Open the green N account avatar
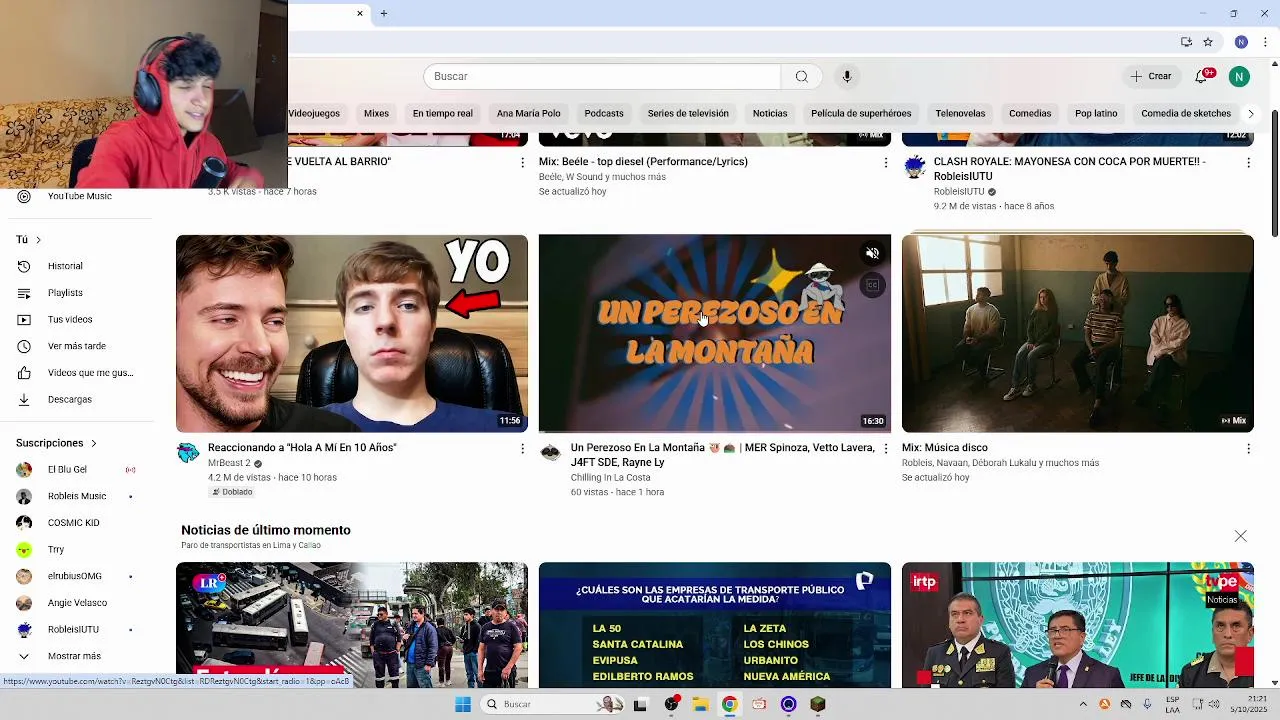The height and width of the screenshot is (720, 1280). 1239,76
